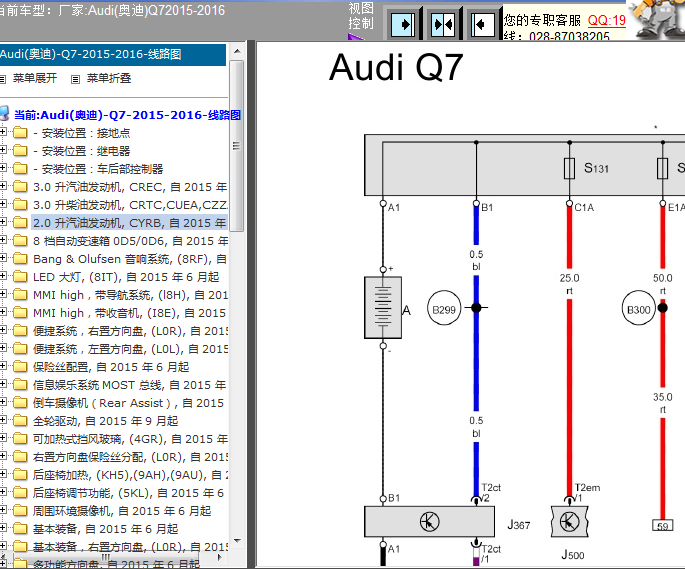Select 全轮驱动, 自 2015 年 9 月起 item
685x569 pixels.
click(105, 421)
